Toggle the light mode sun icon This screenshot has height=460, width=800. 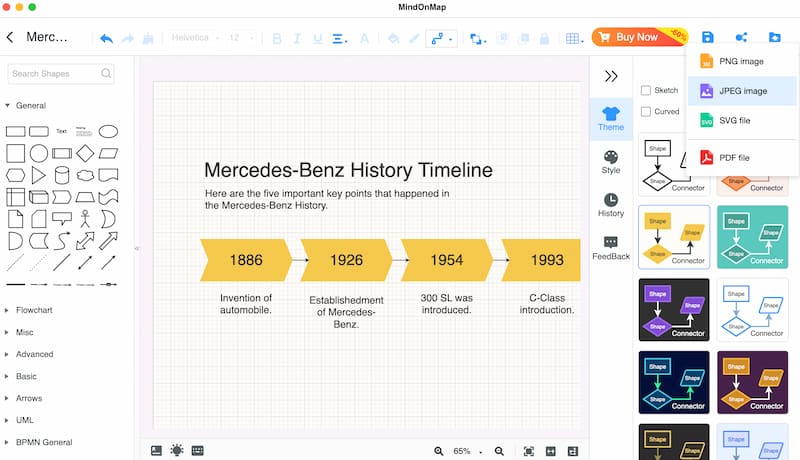(x=177, y=450)
